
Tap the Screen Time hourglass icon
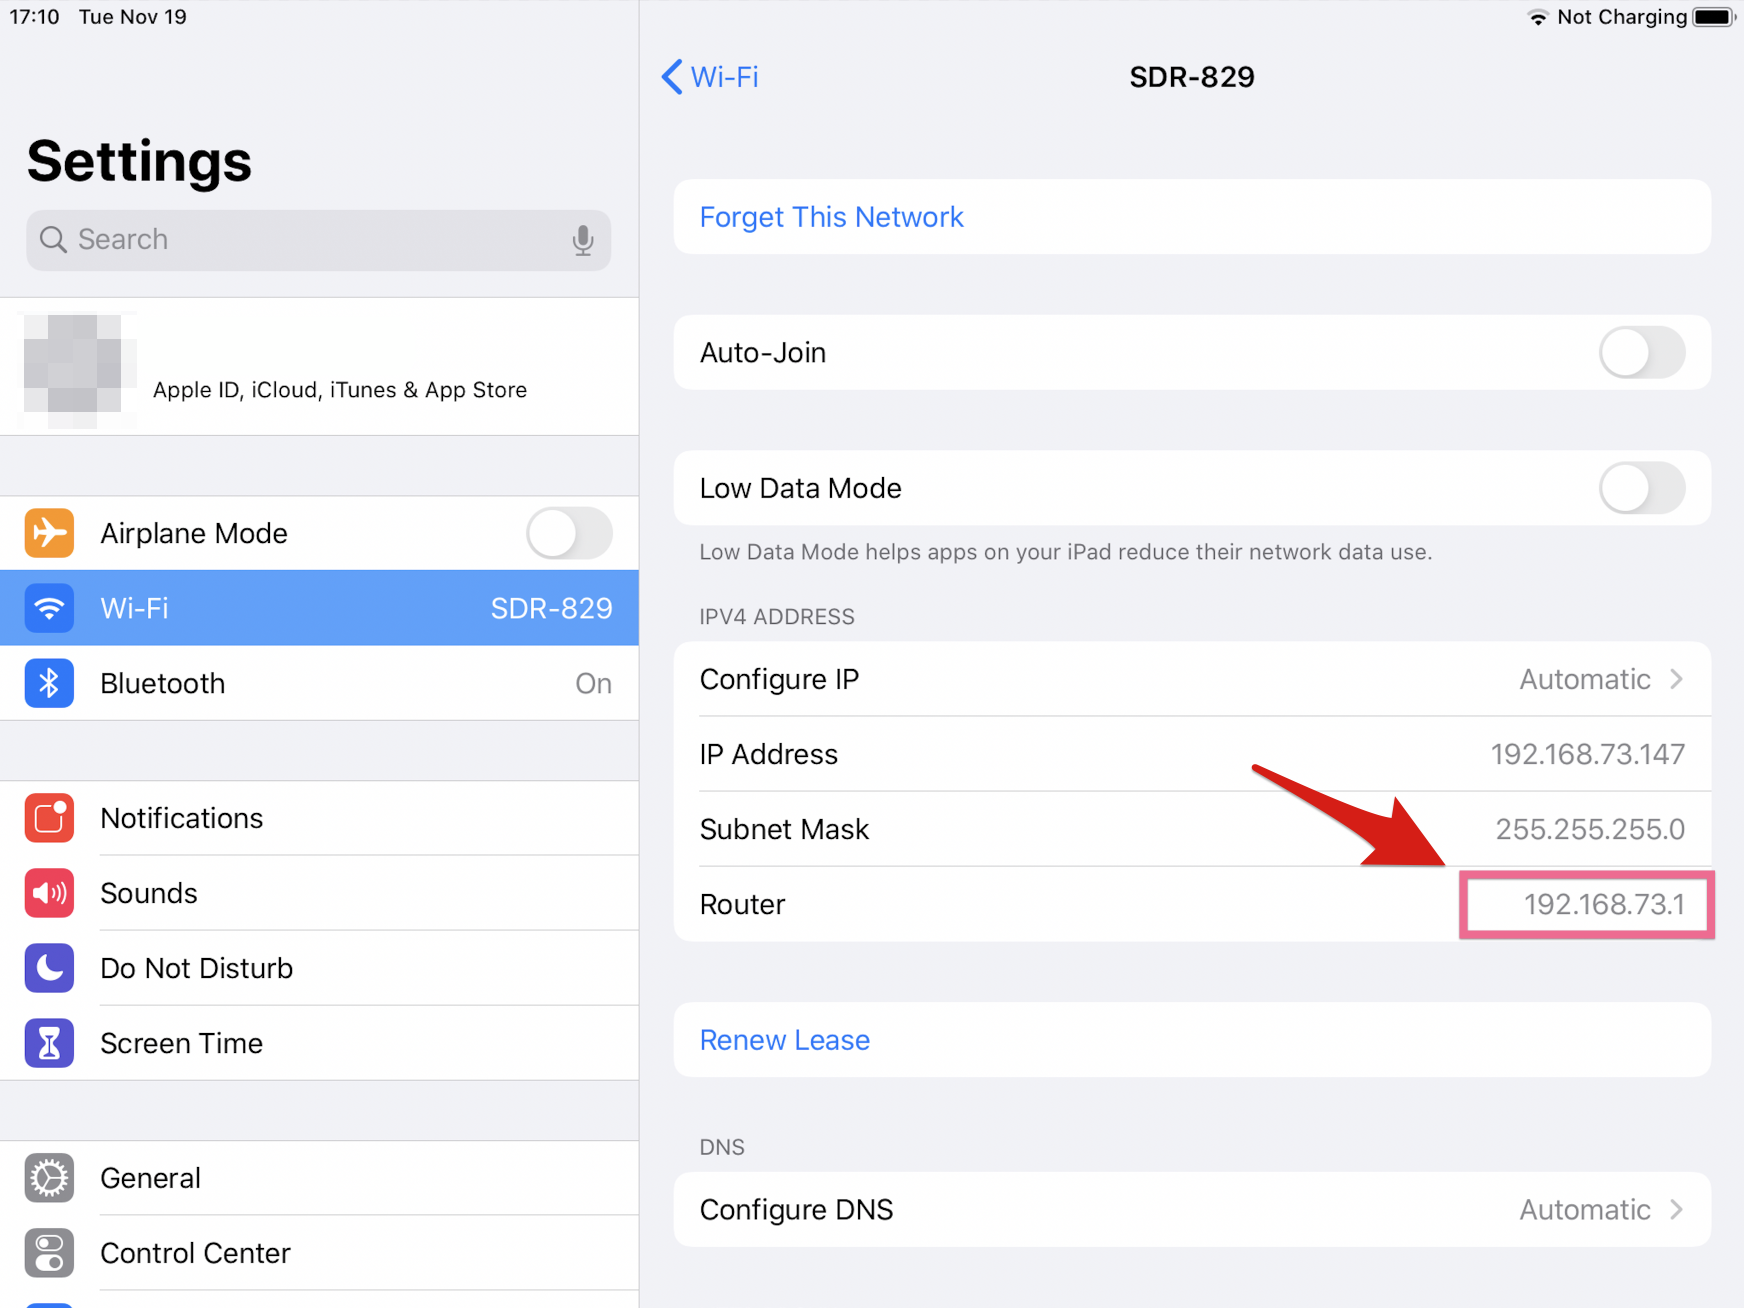49,1043
